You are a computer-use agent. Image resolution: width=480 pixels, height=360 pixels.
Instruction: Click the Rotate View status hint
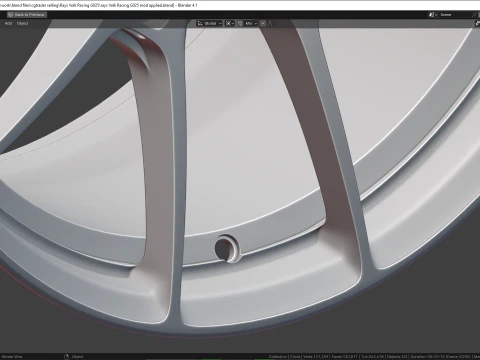12,356
